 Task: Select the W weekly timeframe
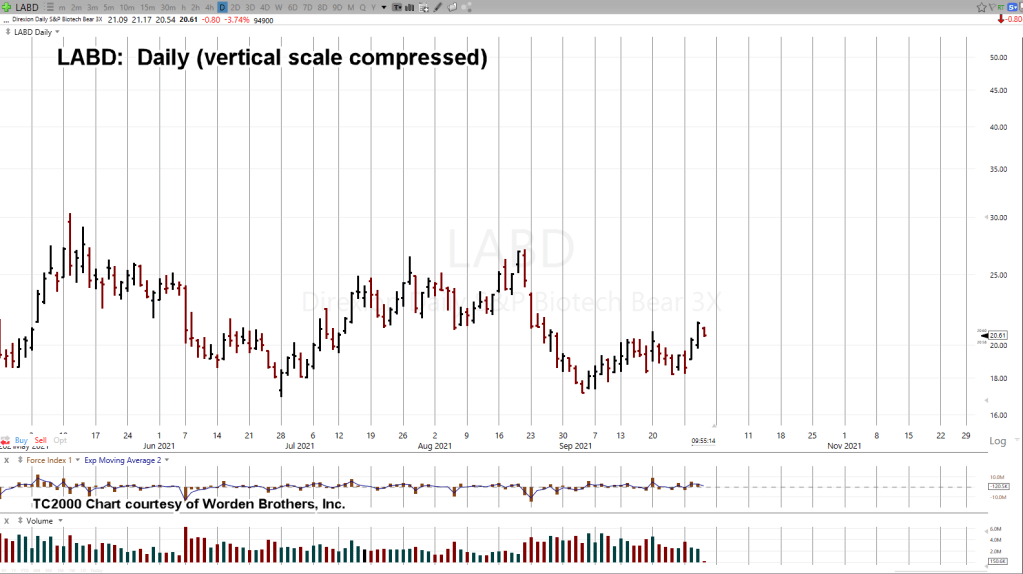(279, 7)
